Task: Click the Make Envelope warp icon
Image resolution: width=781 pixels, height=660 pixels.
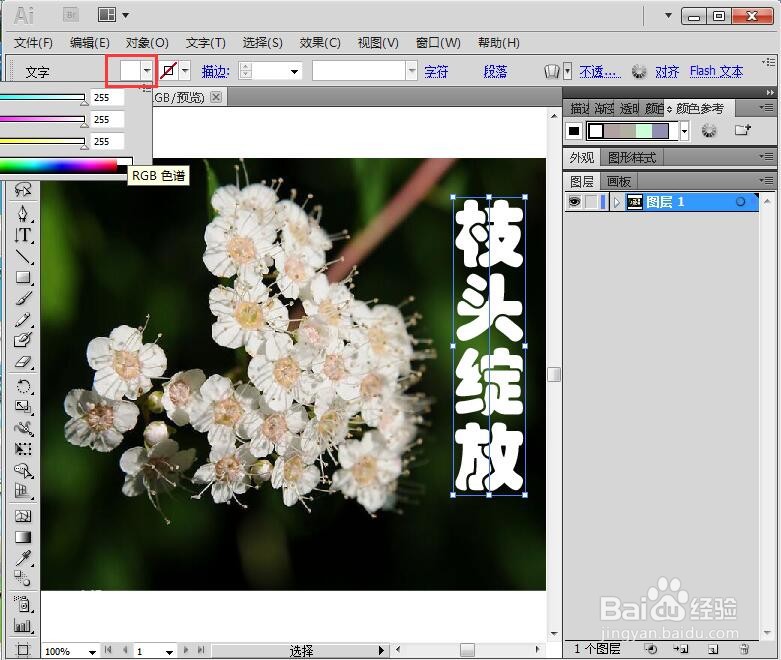Action: 552,72
